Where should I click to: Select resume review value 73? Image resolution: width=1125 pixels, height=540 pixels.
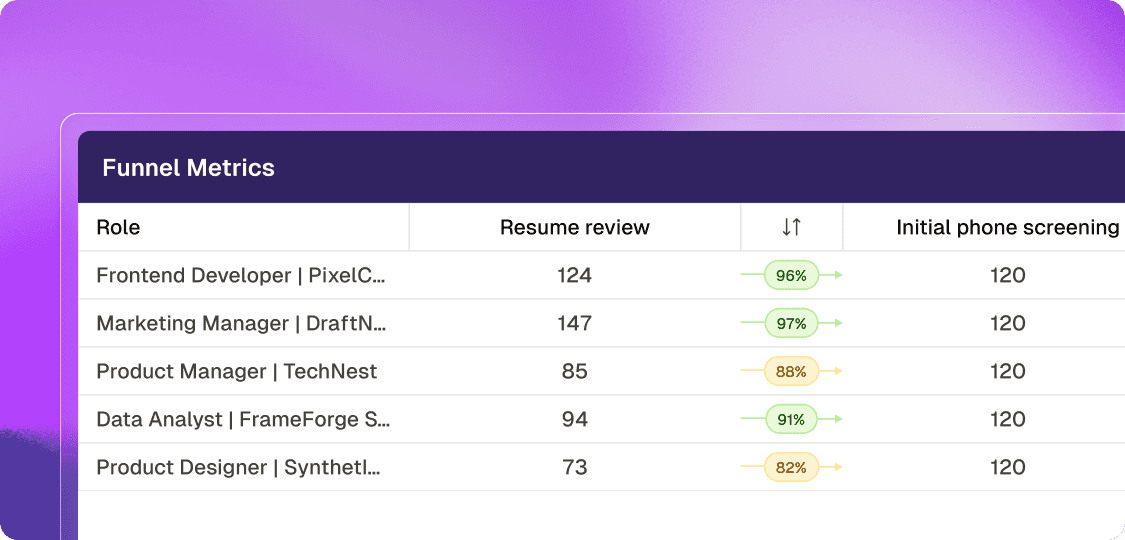pyautogui.click(x=575, y=468)
